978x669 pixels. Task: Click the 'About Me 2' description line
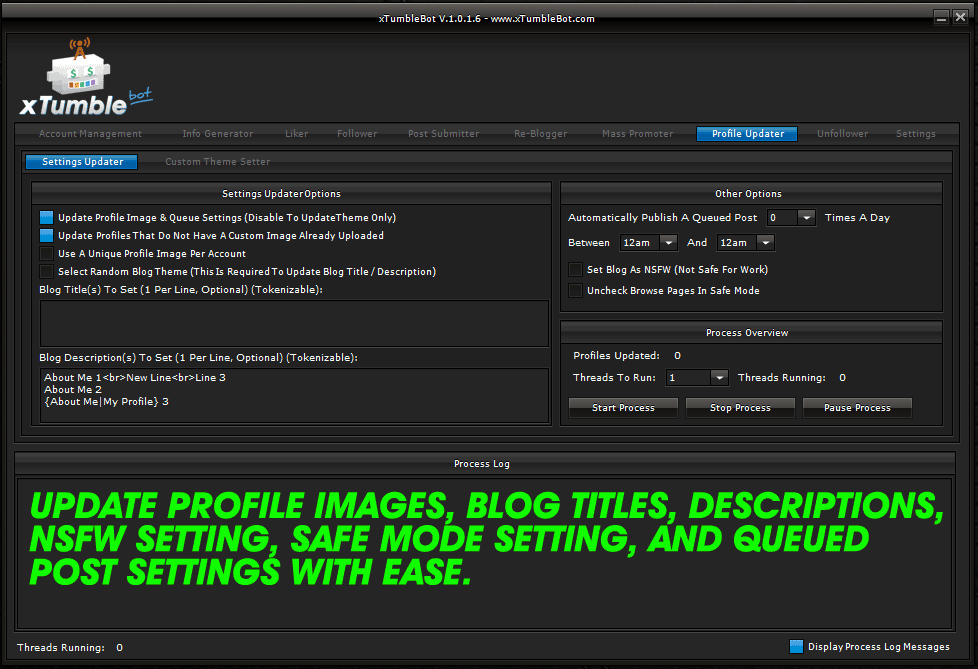73,390
